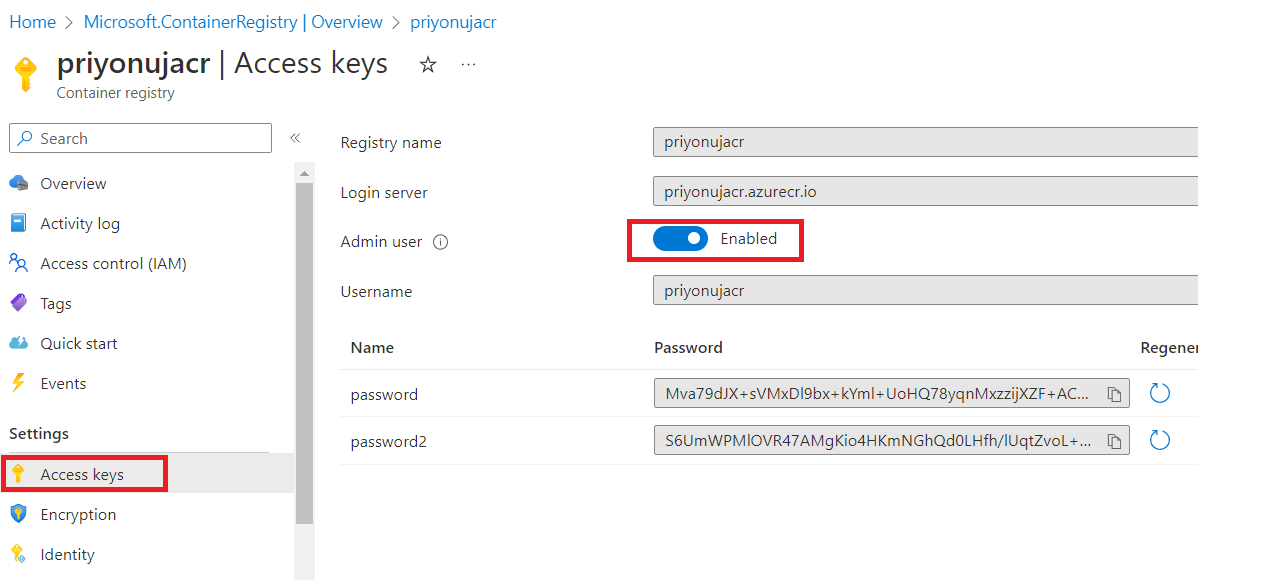
Task: Click the Activity log icon
Action: 18,223
